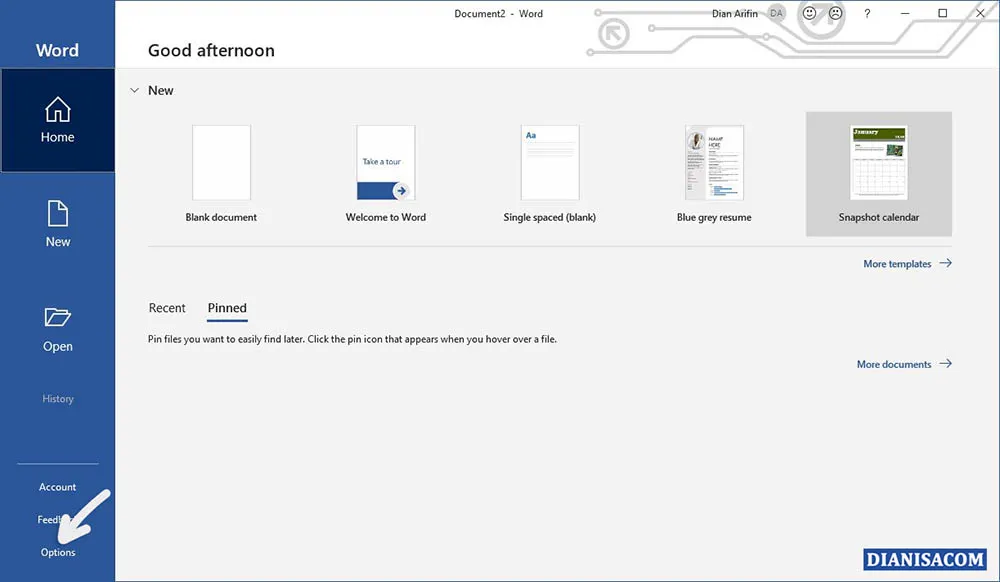
Task: Create a Blank document from its thumbnail
Action: (x=221, y=162)
